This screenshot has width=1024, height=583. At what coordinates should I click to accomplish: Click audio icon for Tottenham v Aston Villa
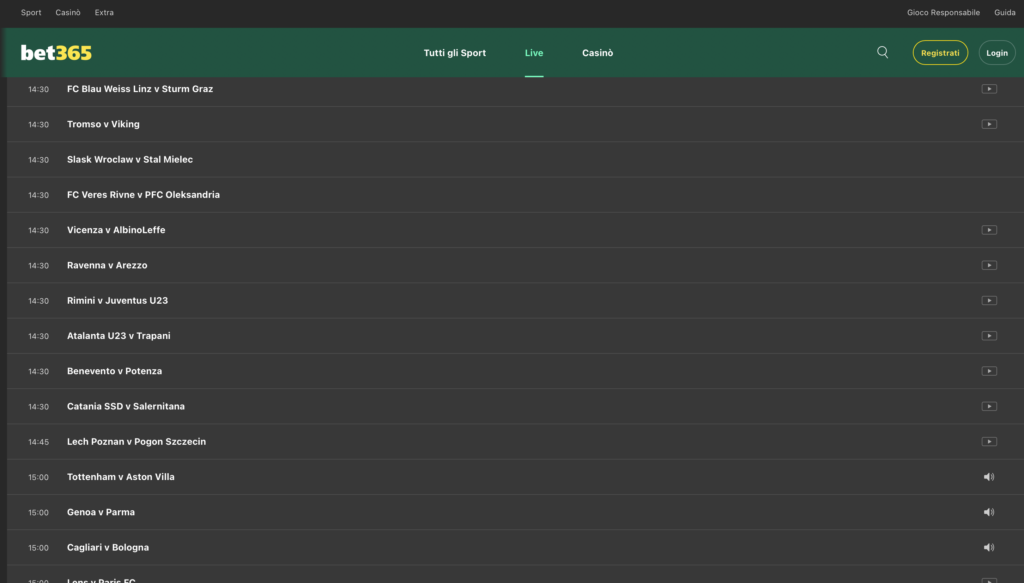[x=988, y=477]
